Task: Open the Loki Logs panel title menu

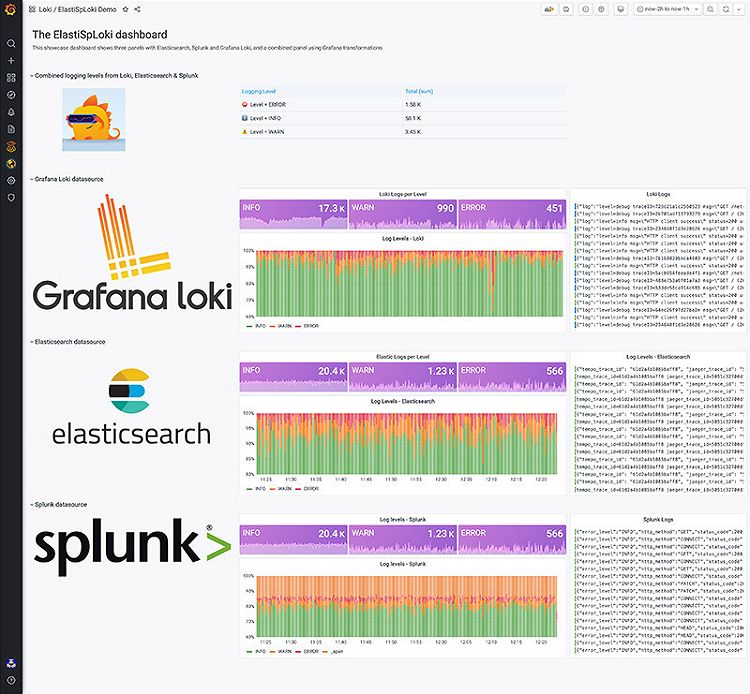Action: 658,194
